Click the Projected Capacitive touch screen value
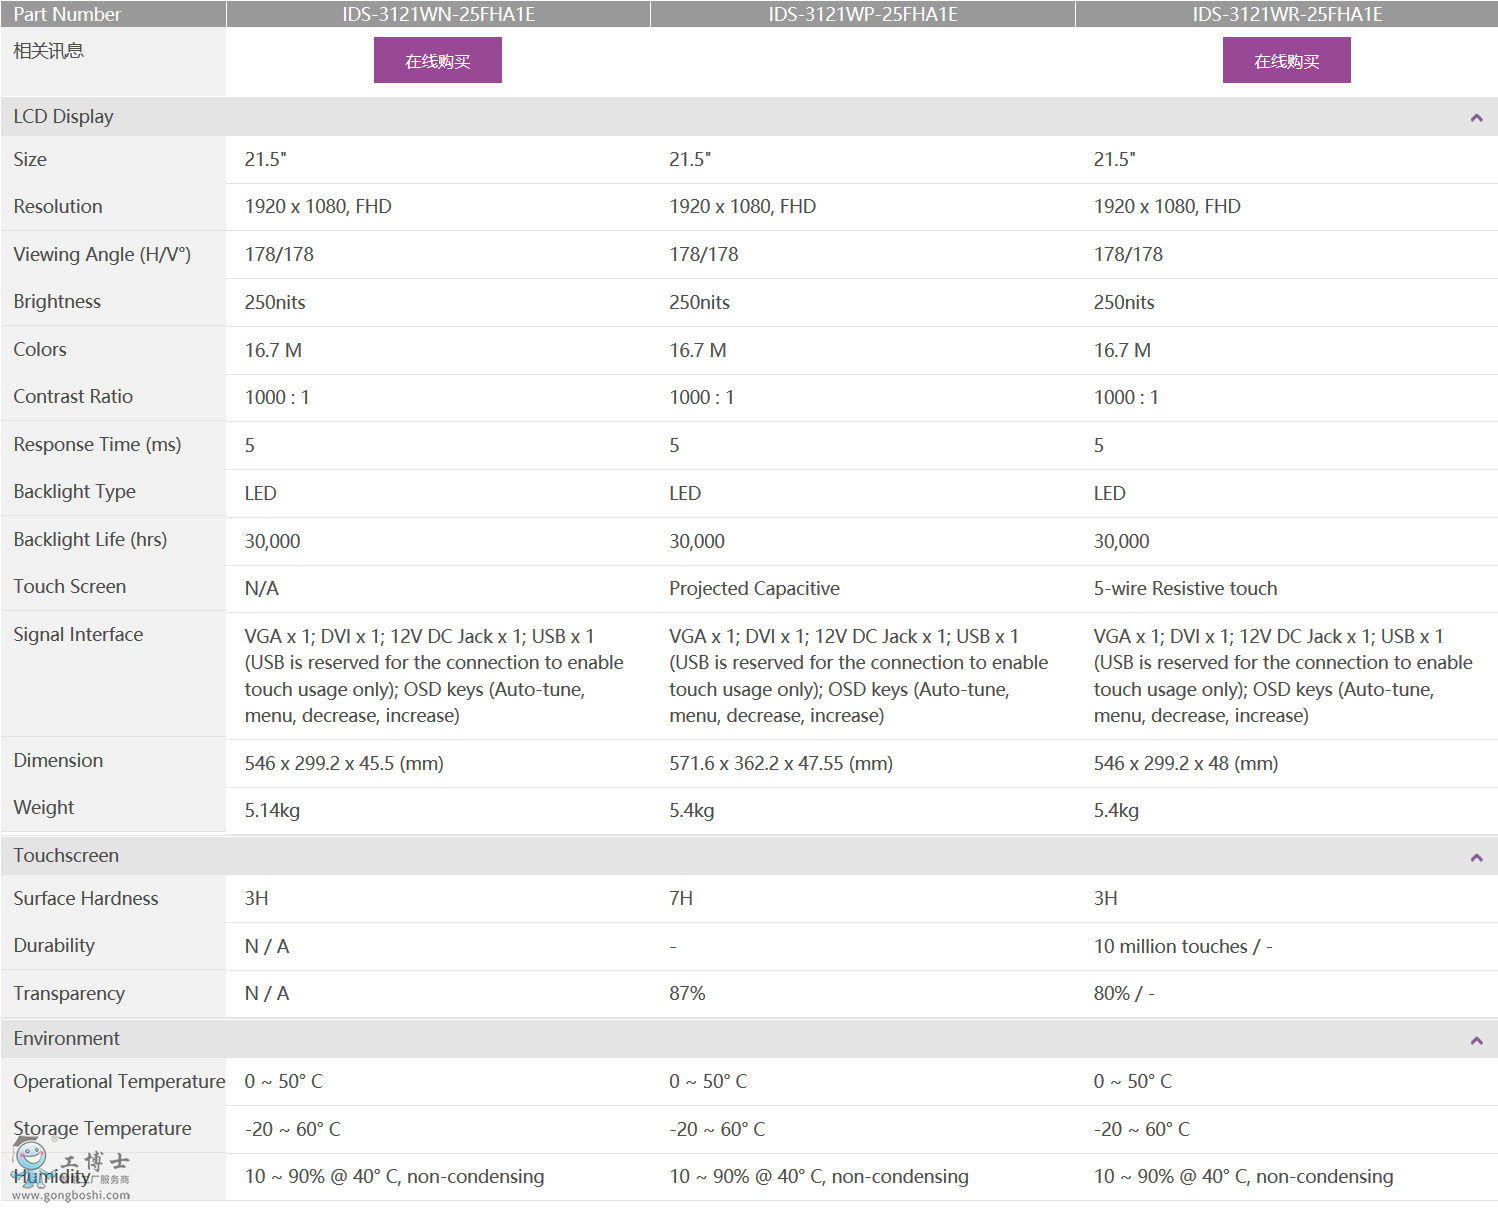 click(x=754, y=589)
